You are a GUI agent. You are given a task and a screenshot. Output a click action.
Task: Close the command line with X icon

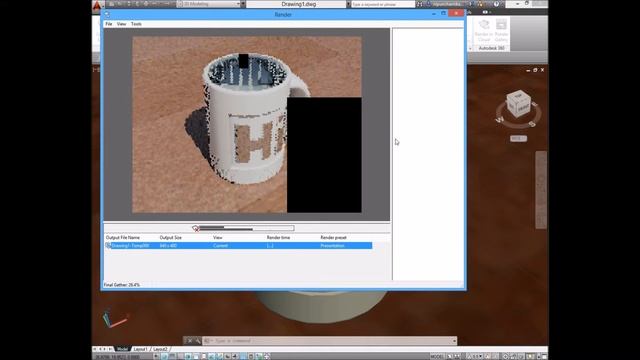(x=190, y=341)
